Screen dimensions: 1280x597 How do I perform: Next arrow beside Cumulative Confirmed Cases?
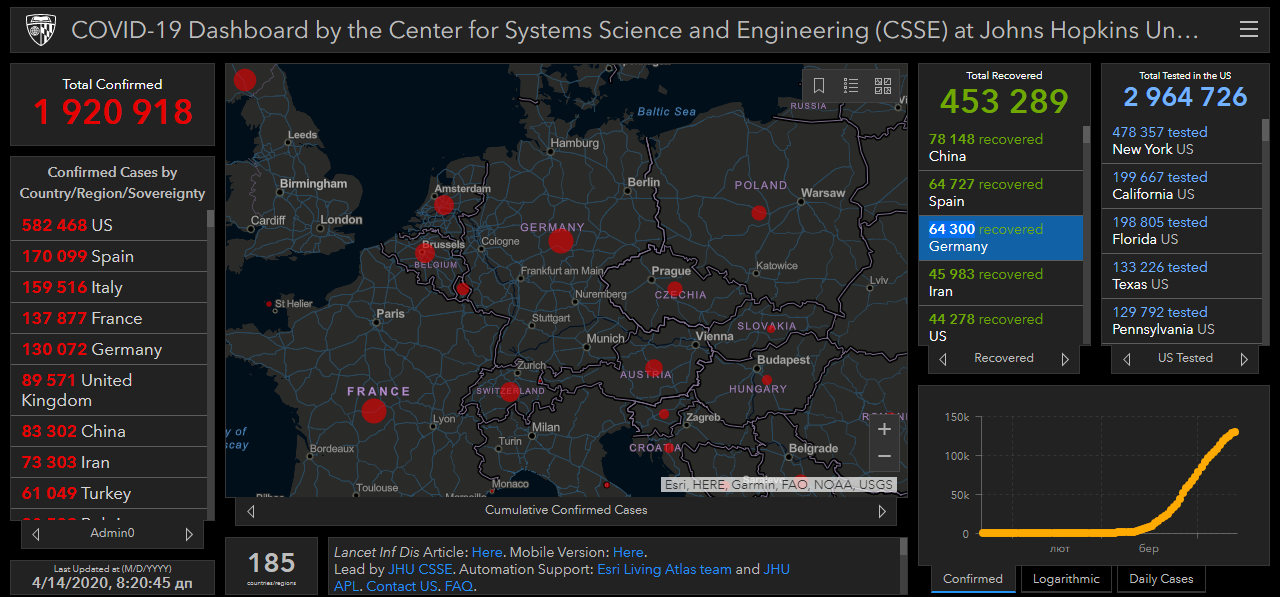pos(882,511)
